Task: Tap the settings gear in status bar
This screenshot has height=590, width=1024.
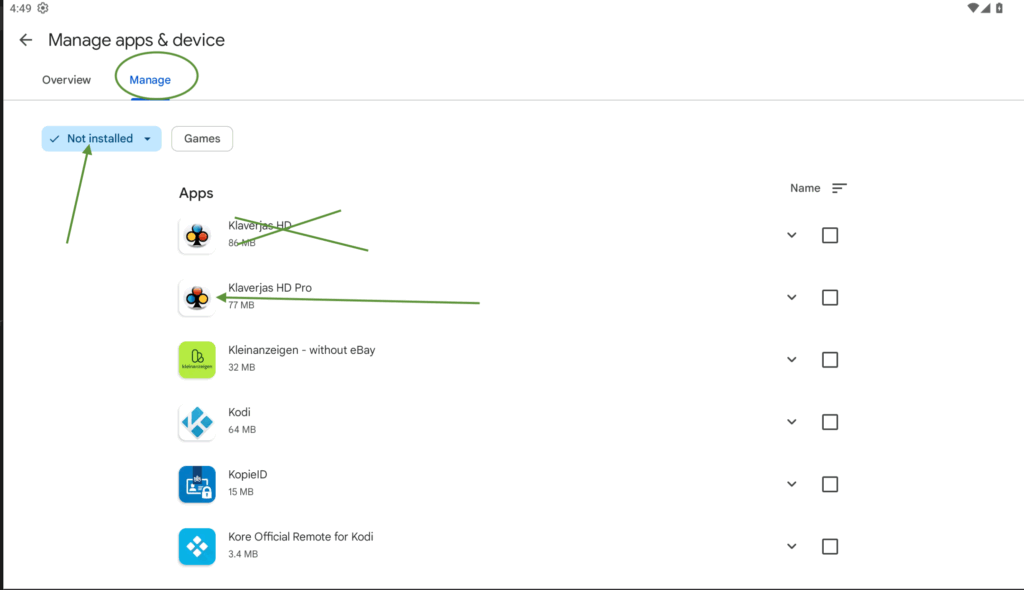Action: pyautogui.click(x=43, y=8)
